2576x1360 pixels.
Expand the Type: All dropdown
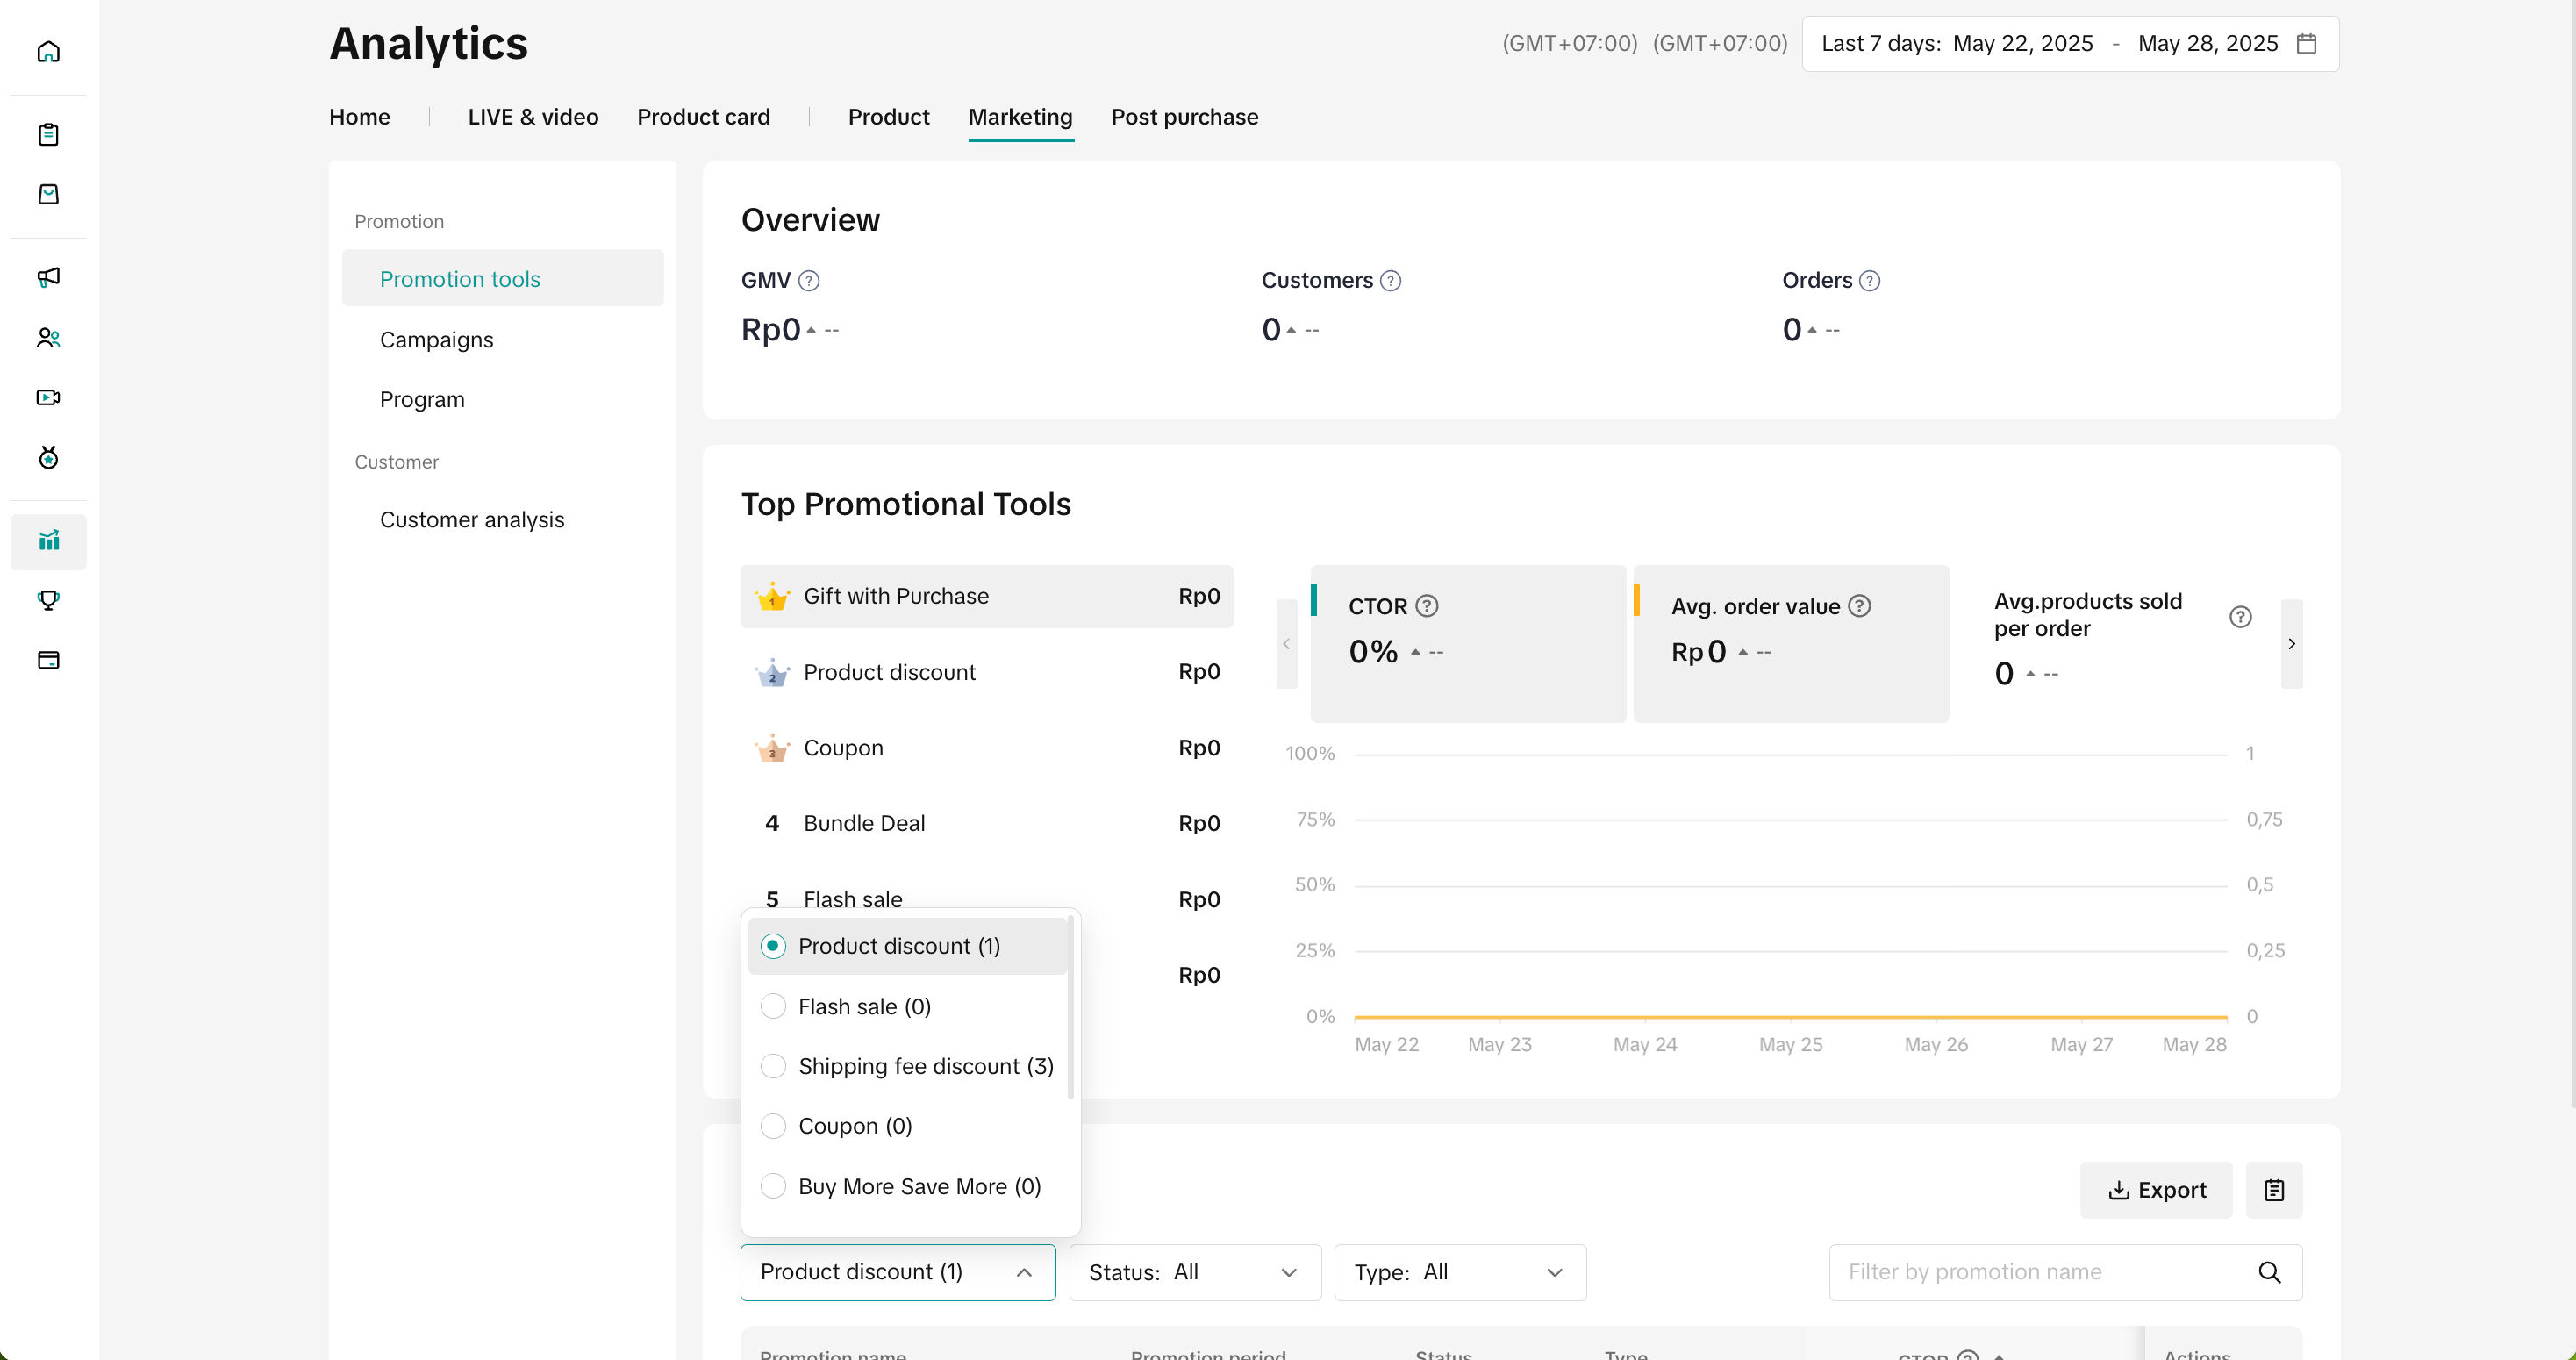1459,1272
